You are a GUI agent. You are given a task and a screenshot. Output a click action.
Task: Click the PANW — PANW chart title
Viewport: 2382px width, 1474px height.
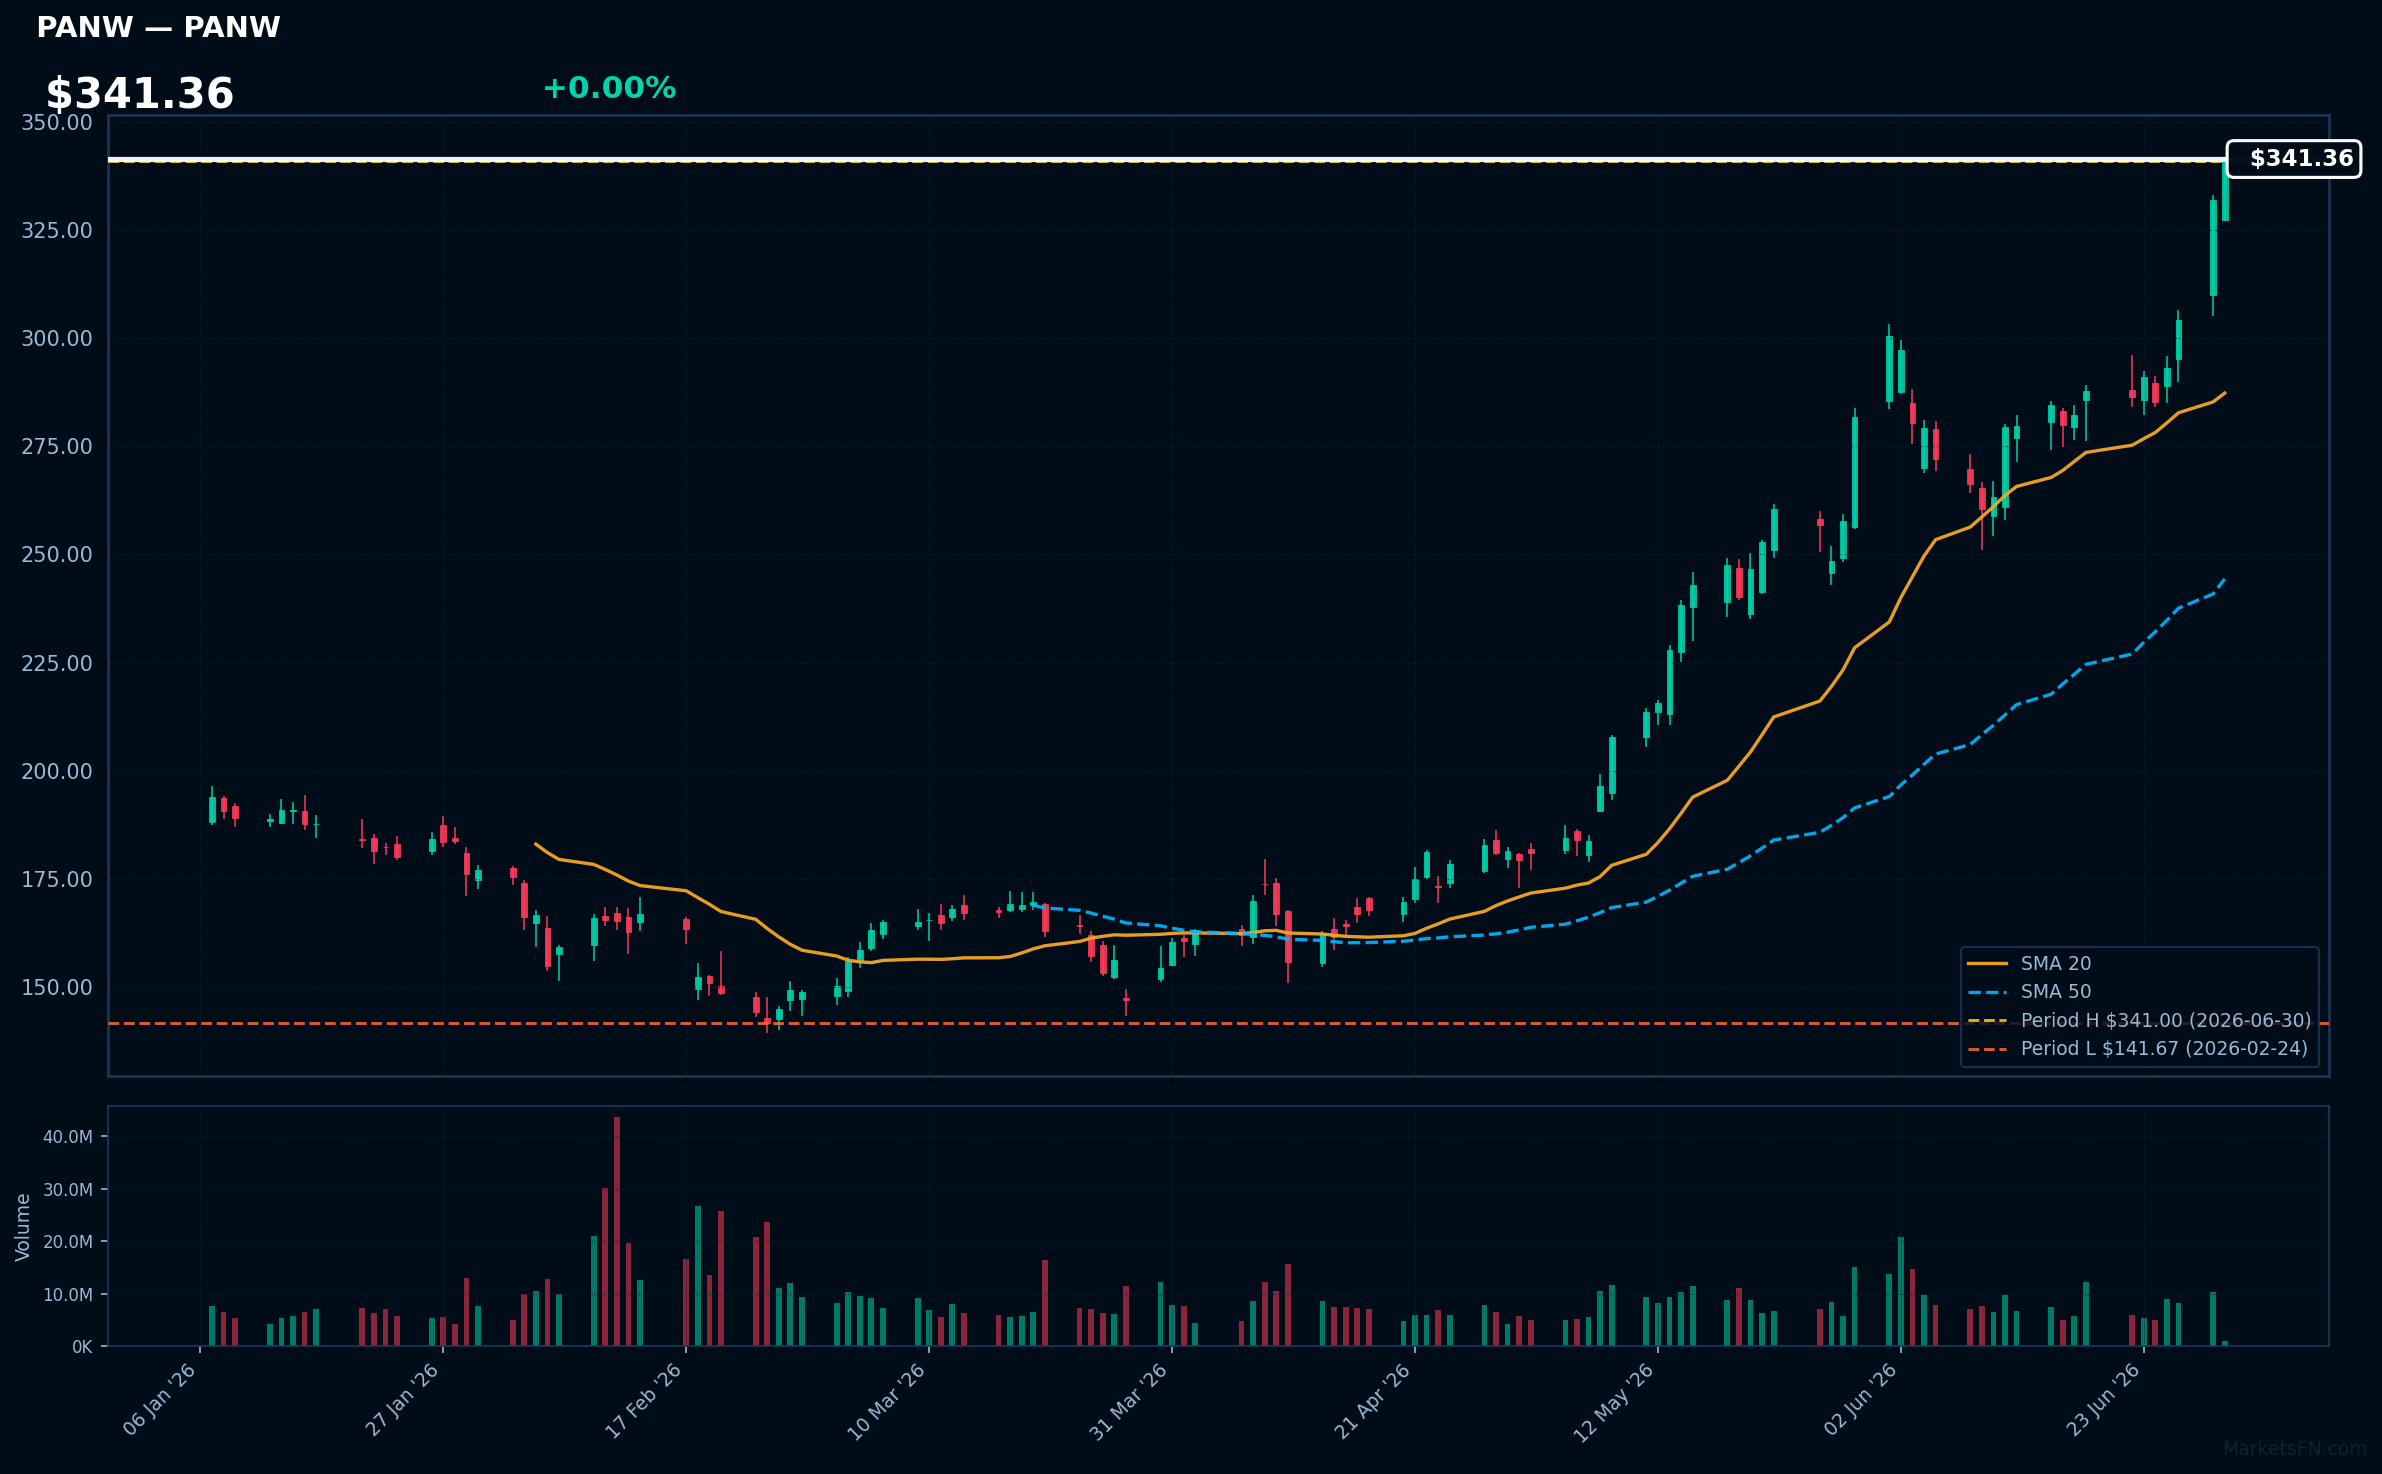pos(158,27)
